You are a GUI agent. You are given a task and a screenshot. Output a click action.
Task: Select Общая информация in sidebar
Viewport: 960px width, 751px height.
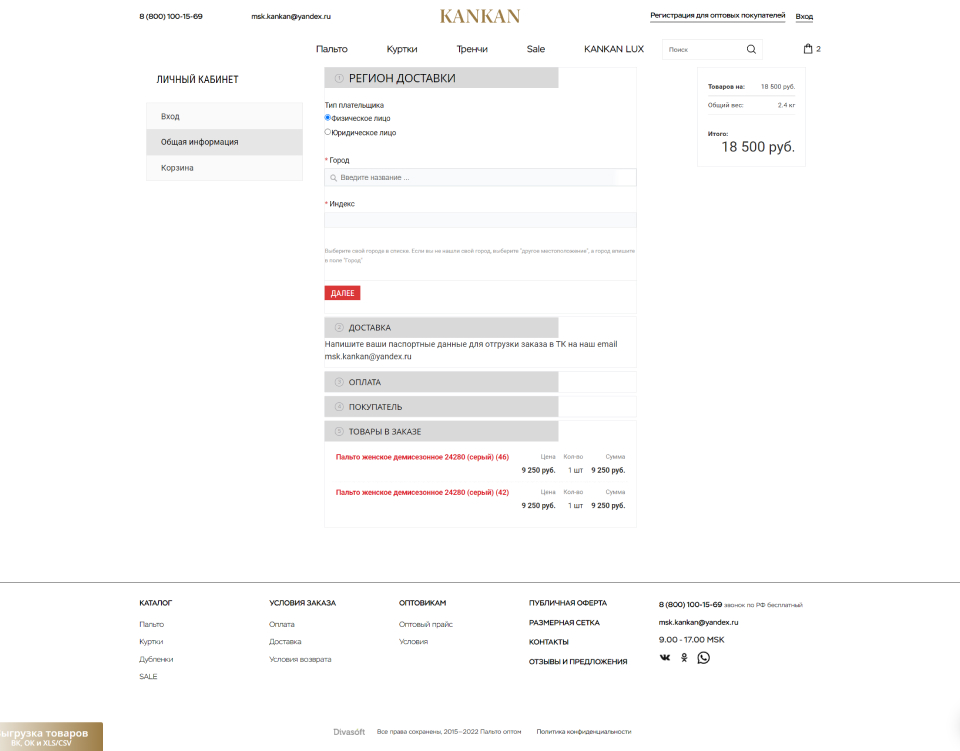[x=224, y=142]
